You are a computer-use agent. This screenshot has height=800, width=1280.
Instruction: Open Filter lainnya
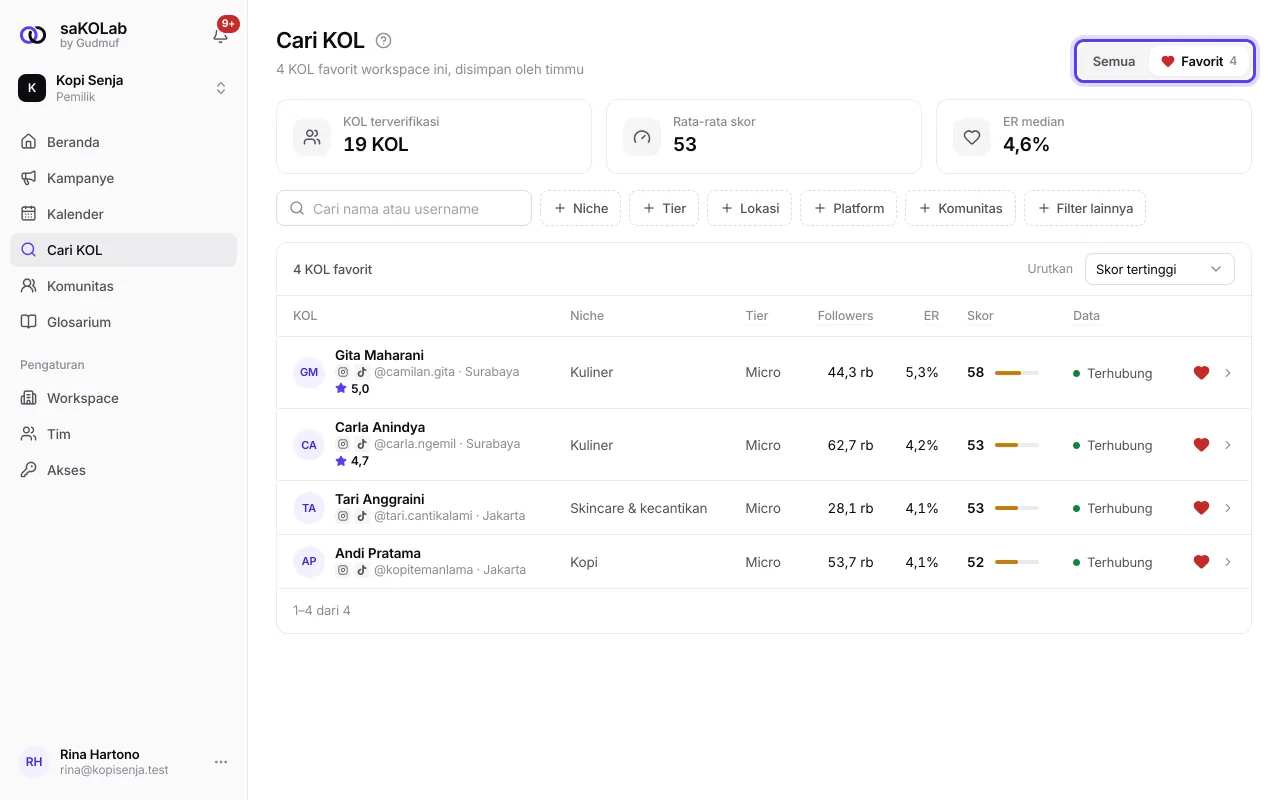tap(1084, 208)
